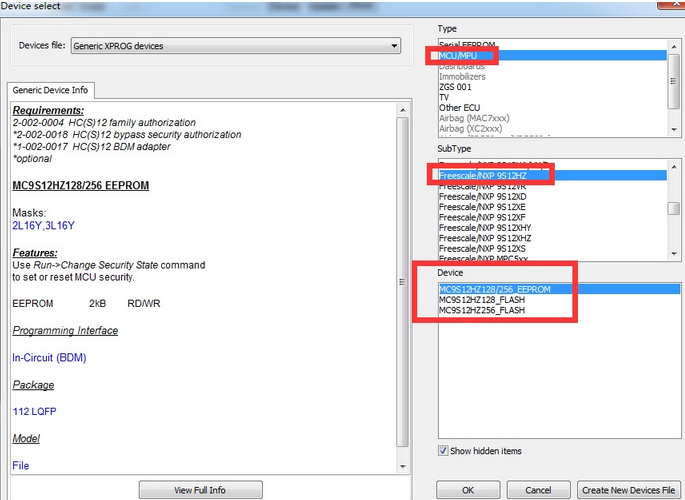The width and height of the screenshot is (685, 500).
Task: Select Freescale/NXP 9S12XE subtype
Action: coord(553,207)
